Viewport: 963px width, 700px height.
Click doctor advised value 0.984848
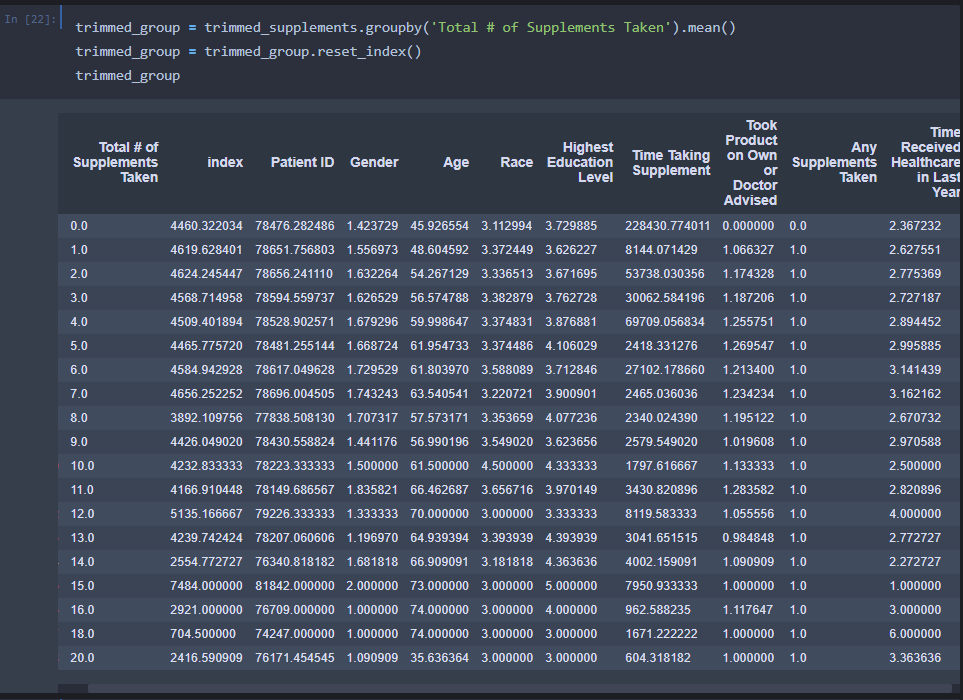(748, 537)
